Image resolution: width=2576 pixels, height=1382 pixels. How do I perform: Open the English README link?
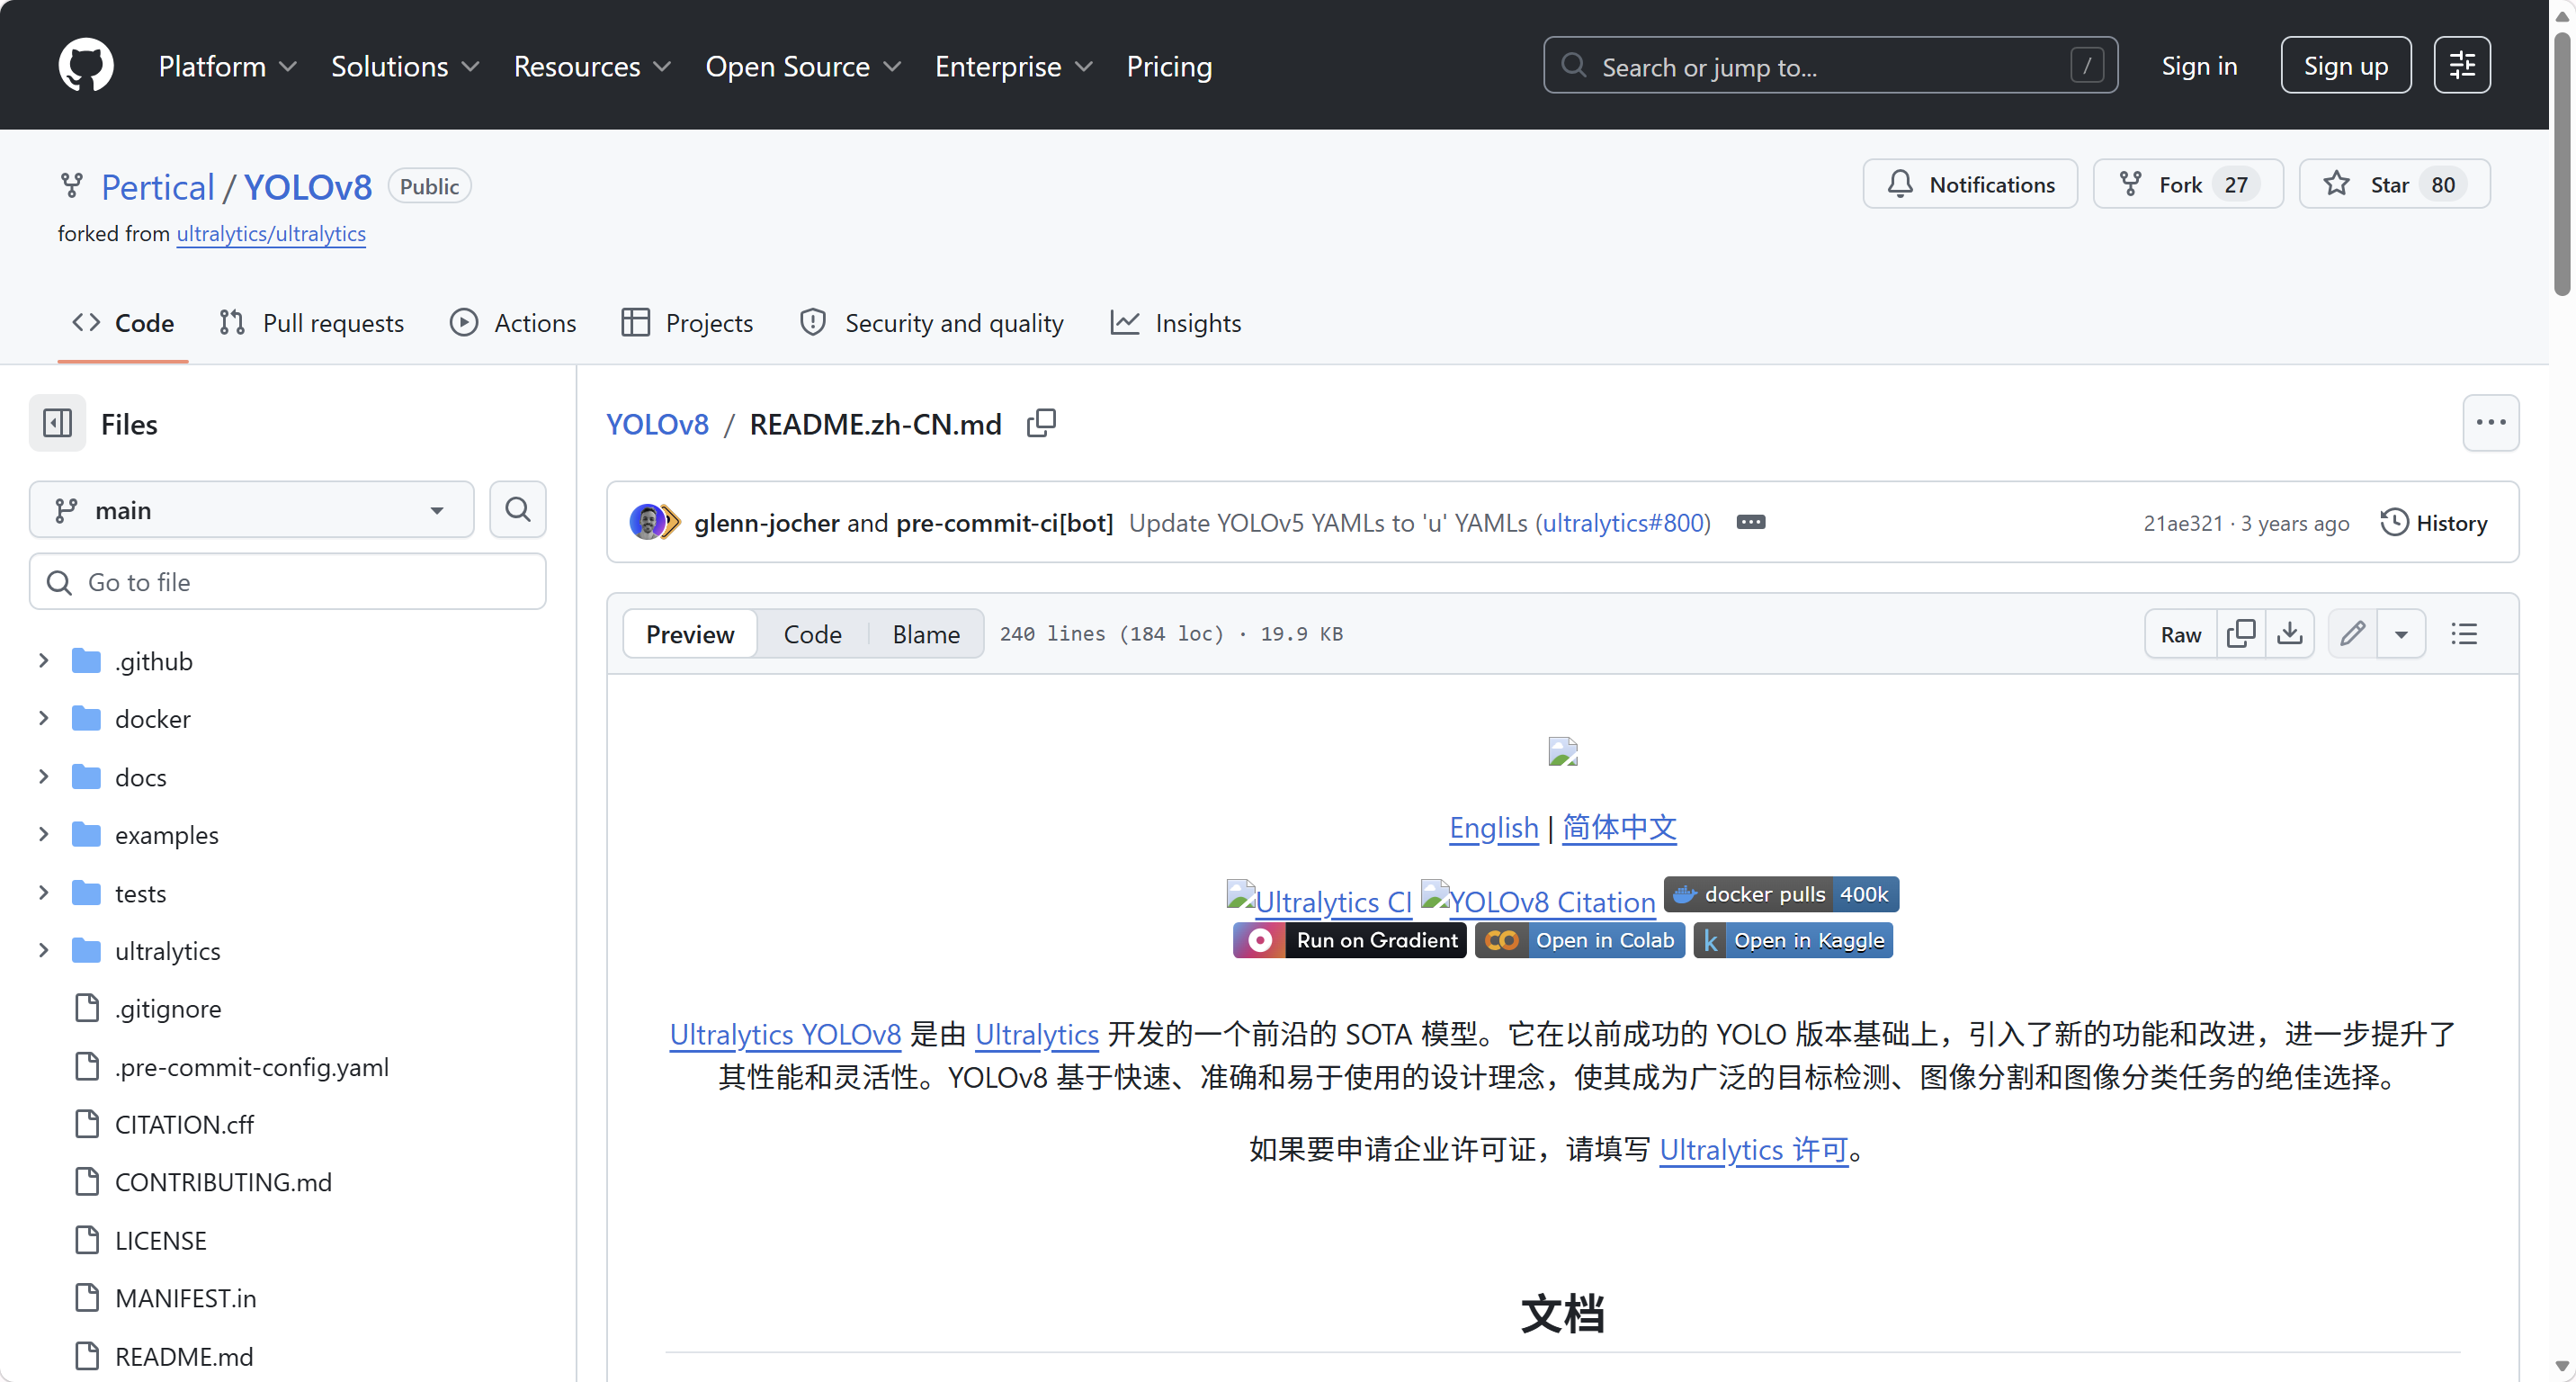pyautogui.click(x=1494, y=828)
